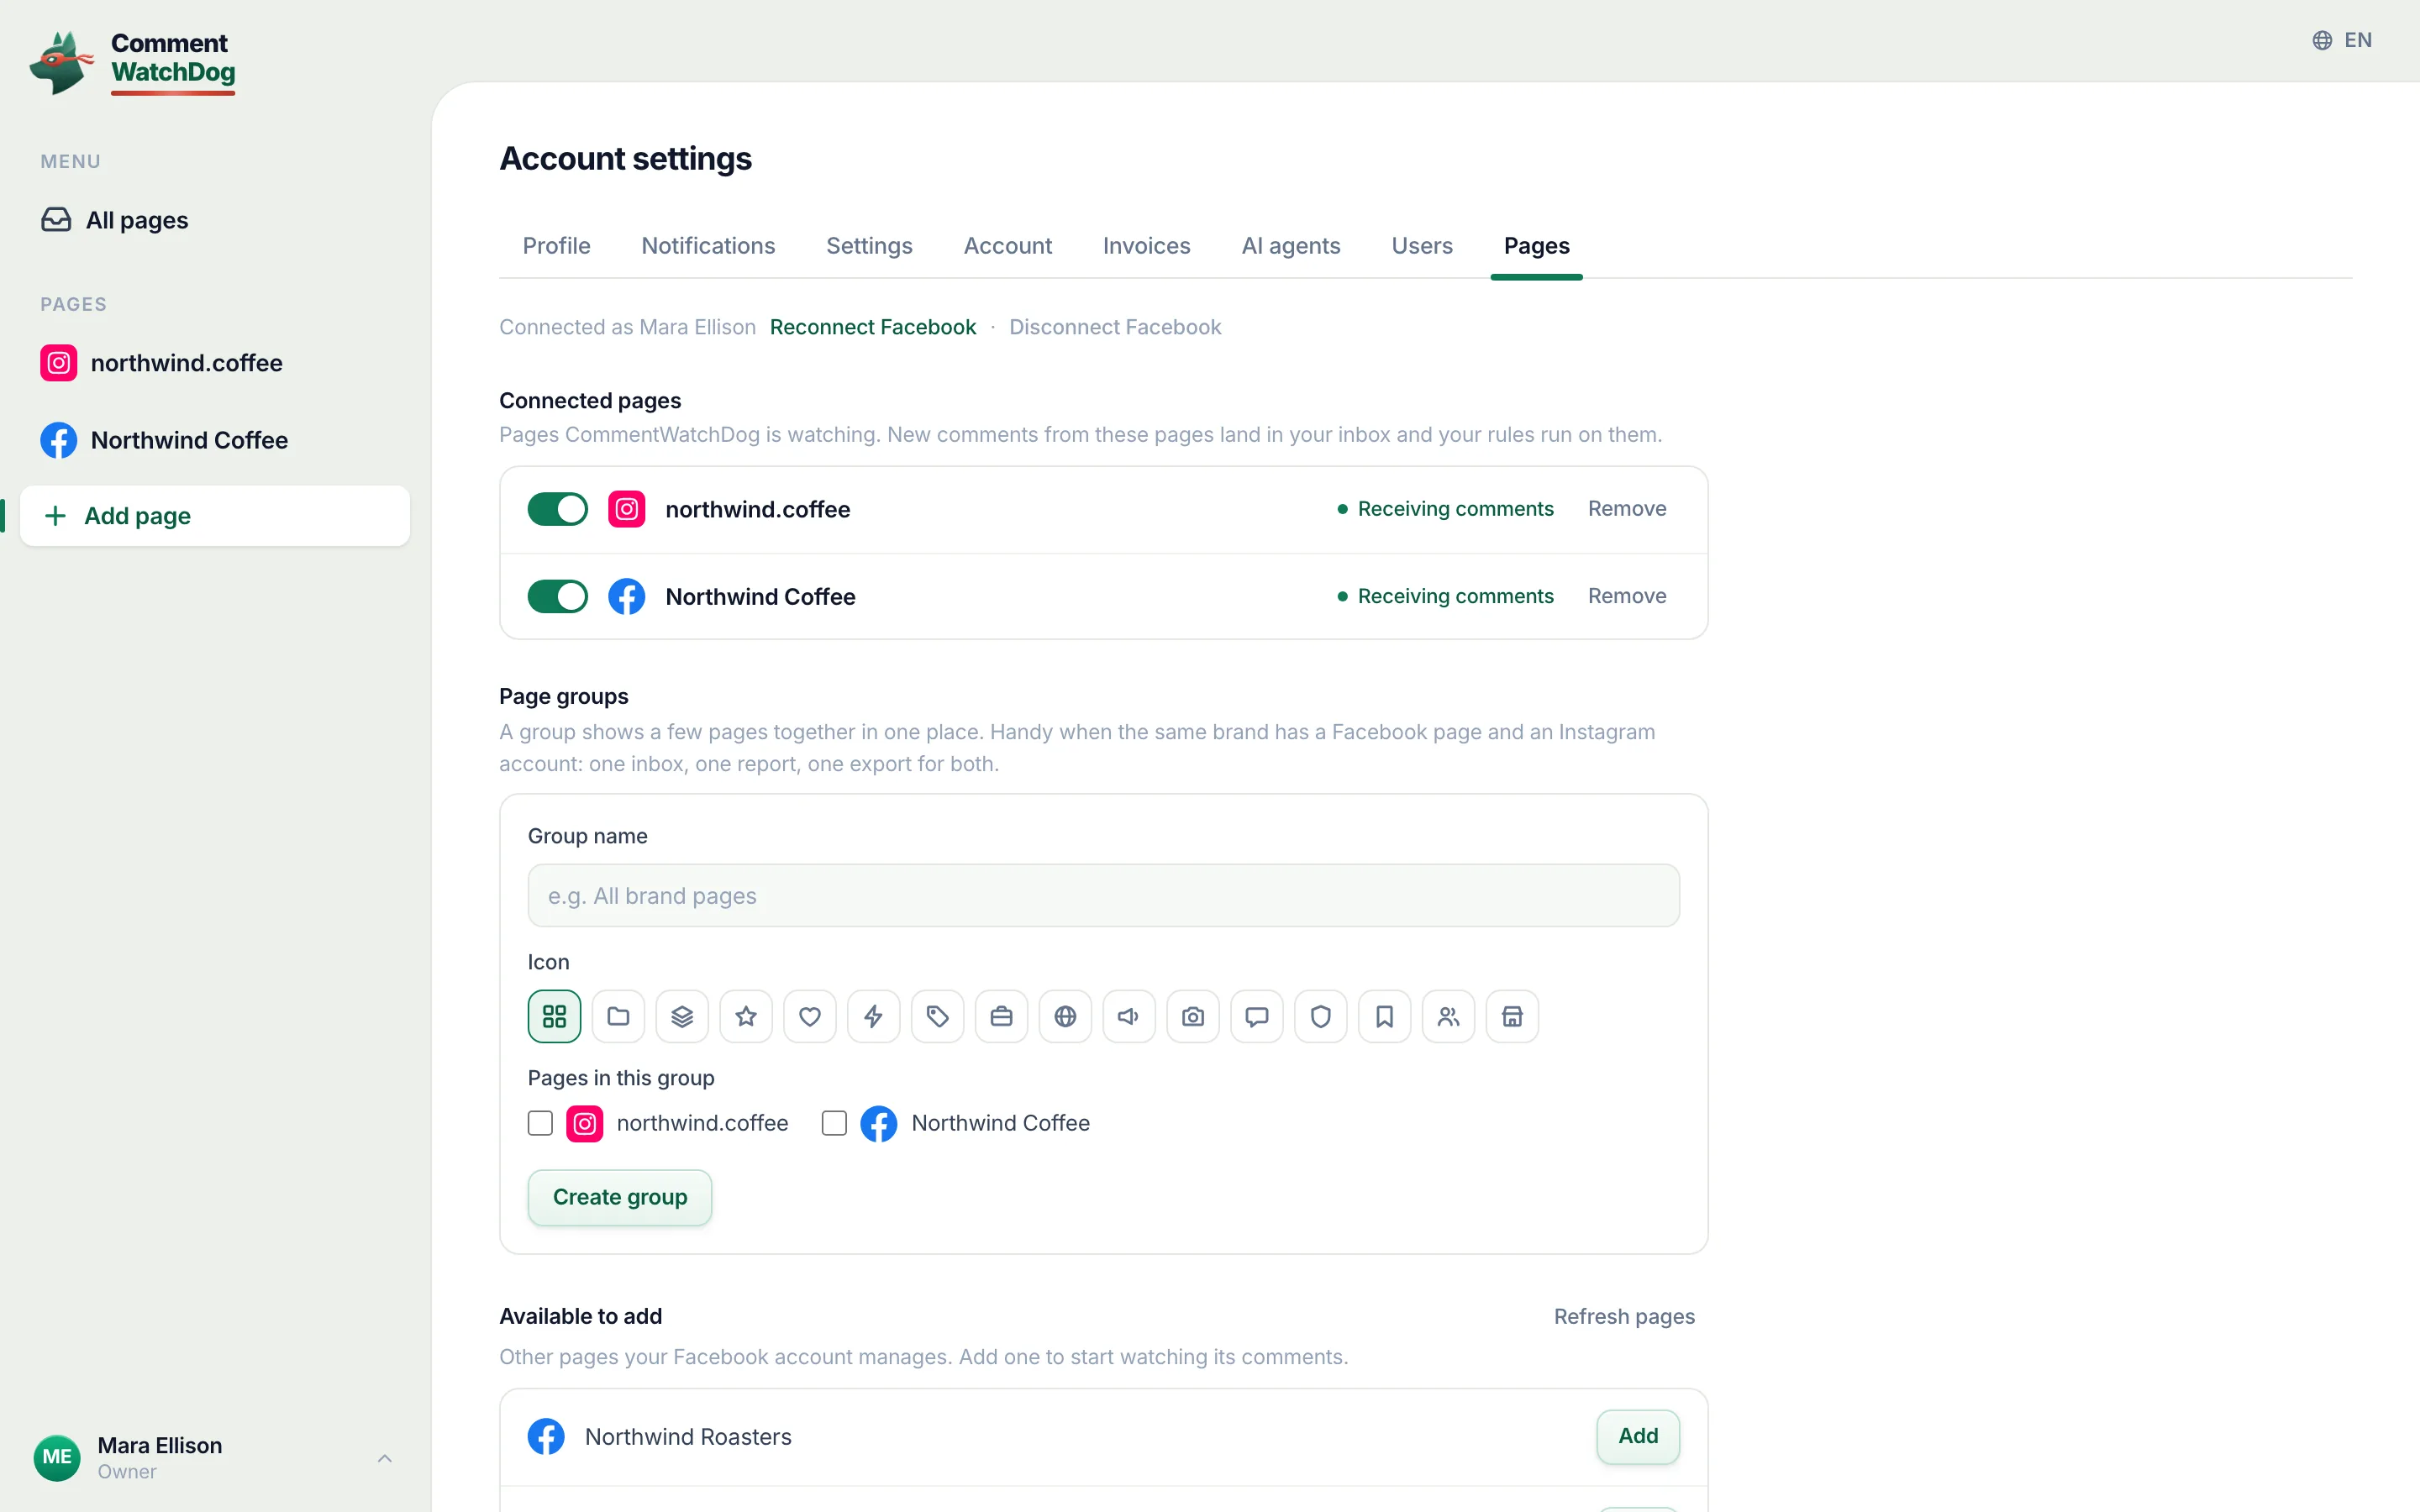Choose the heart icon for the group
The image size is (2420, 1512).
[x=810, y=1016]
